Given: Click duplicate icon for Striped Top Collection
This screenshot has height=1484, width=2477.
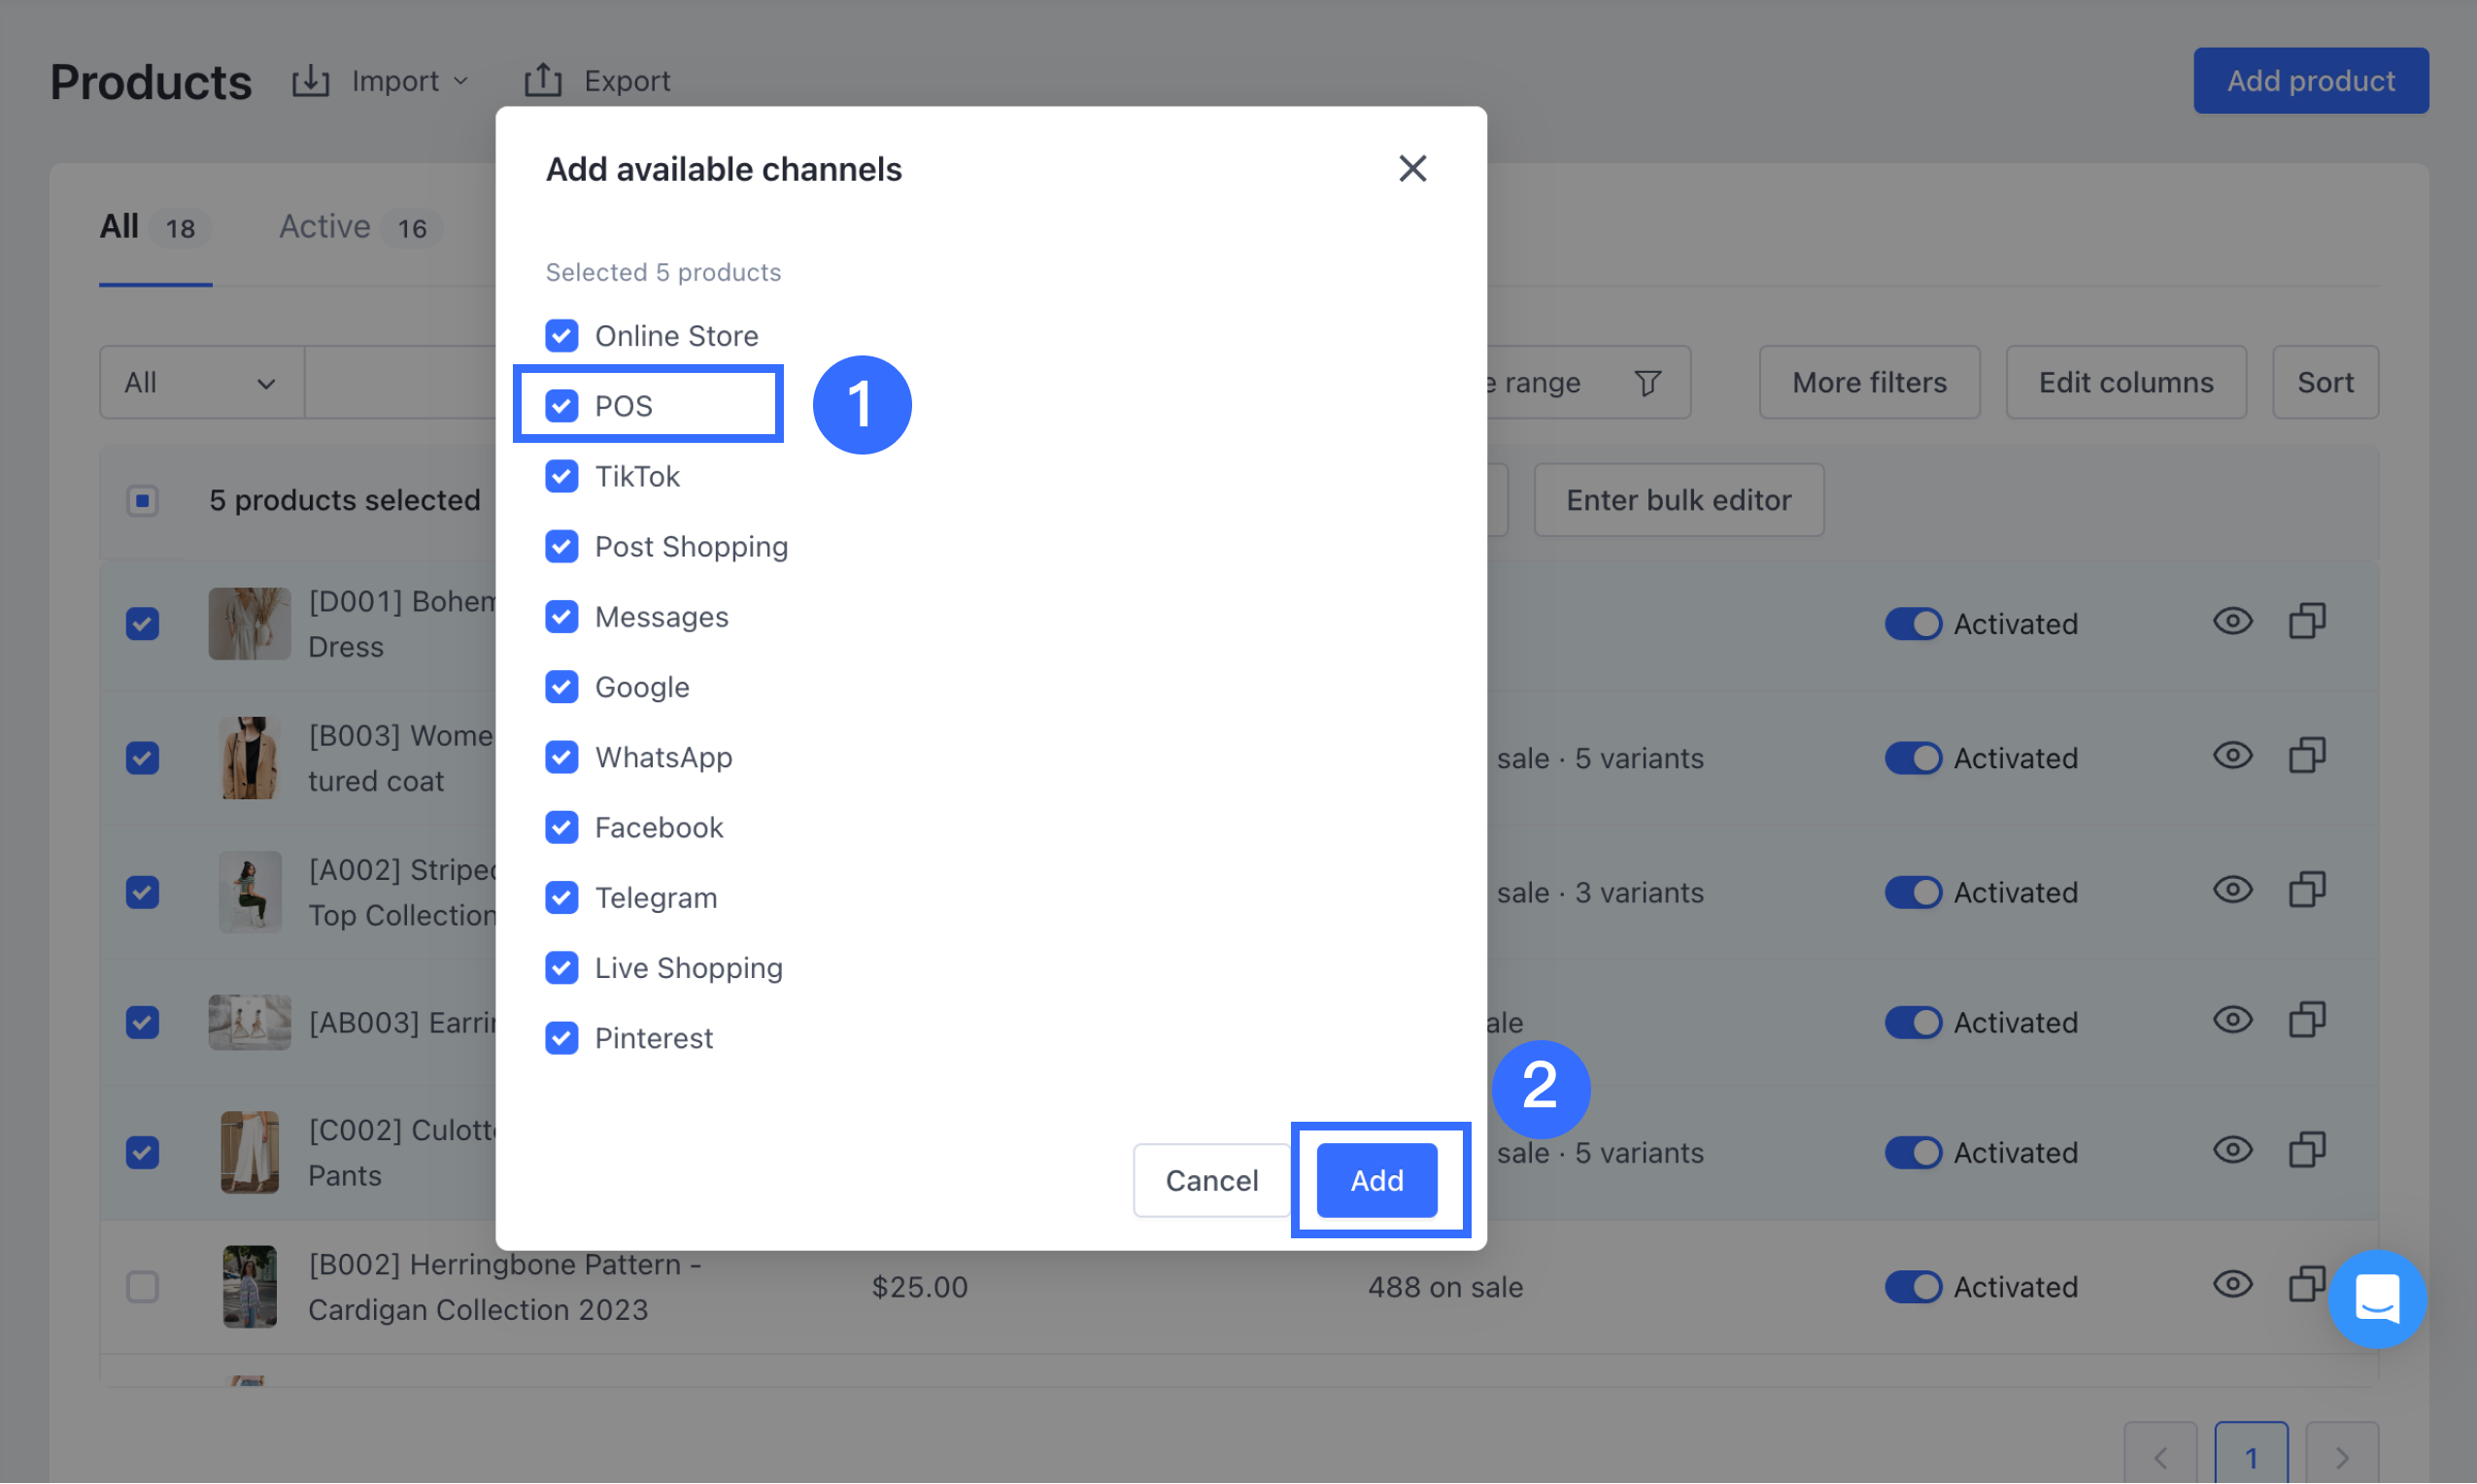Looking at the screenshot, I should click(x=2306, y=890).
